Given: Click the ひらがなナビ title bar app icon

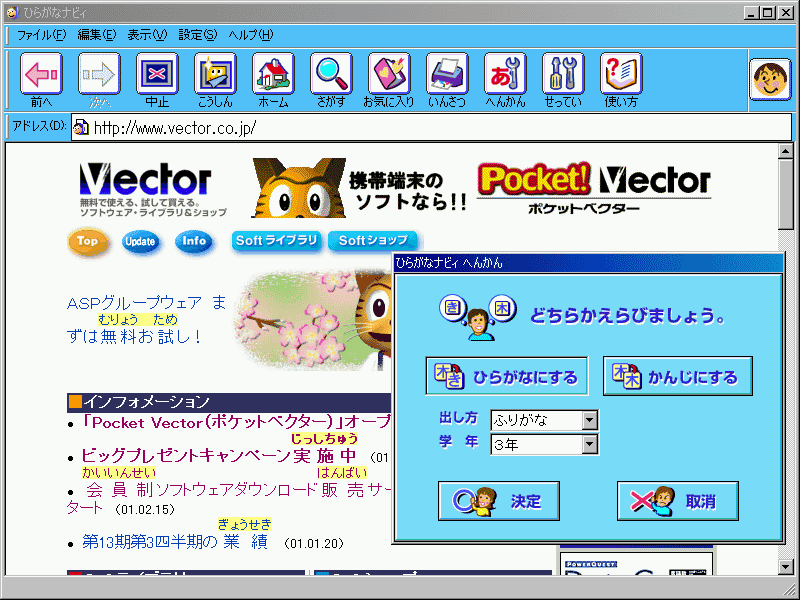Looking at the screenshot, I should [x=12, y=12].
